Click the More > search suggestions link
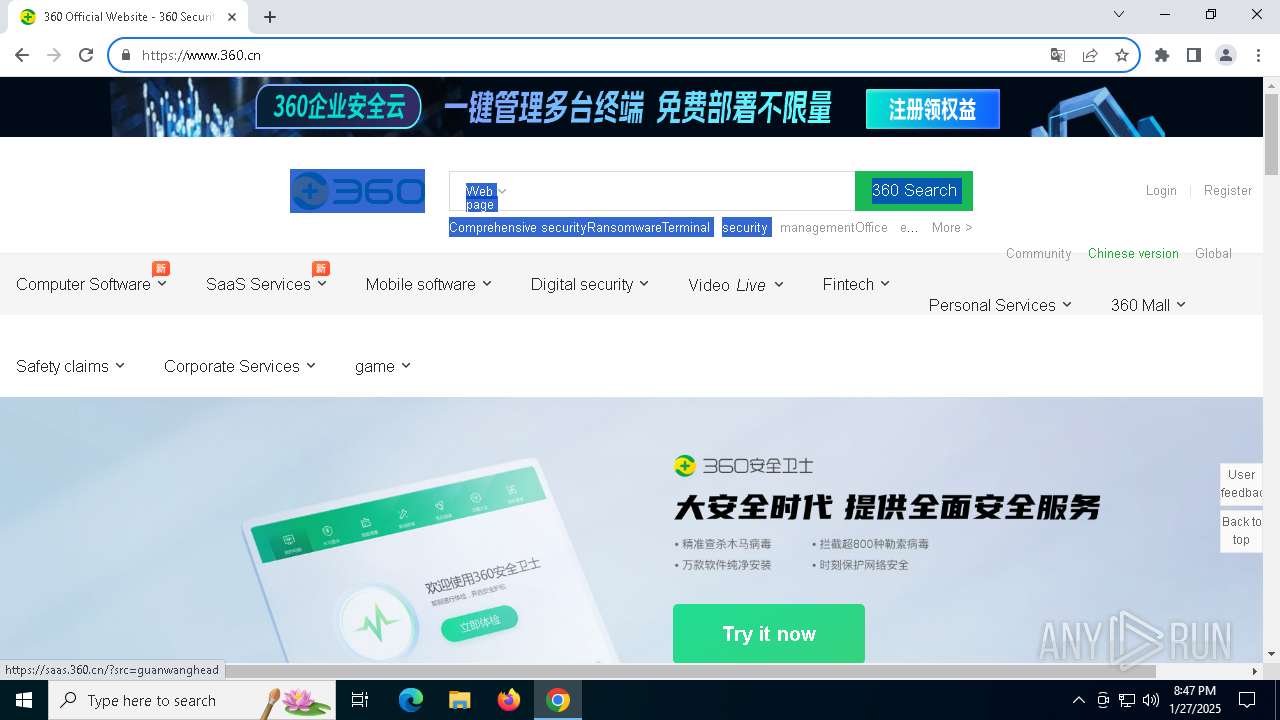 [x=952, y=227]
